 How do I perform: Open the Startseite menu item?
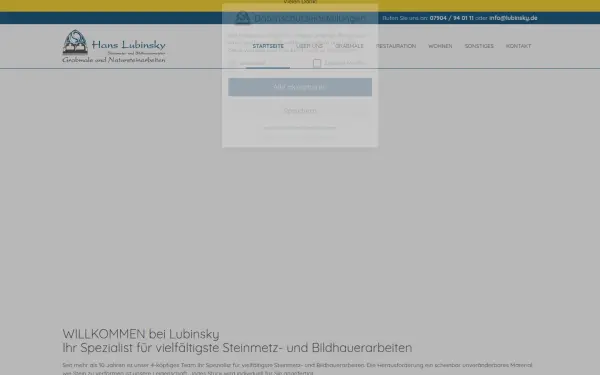[268, 46]
